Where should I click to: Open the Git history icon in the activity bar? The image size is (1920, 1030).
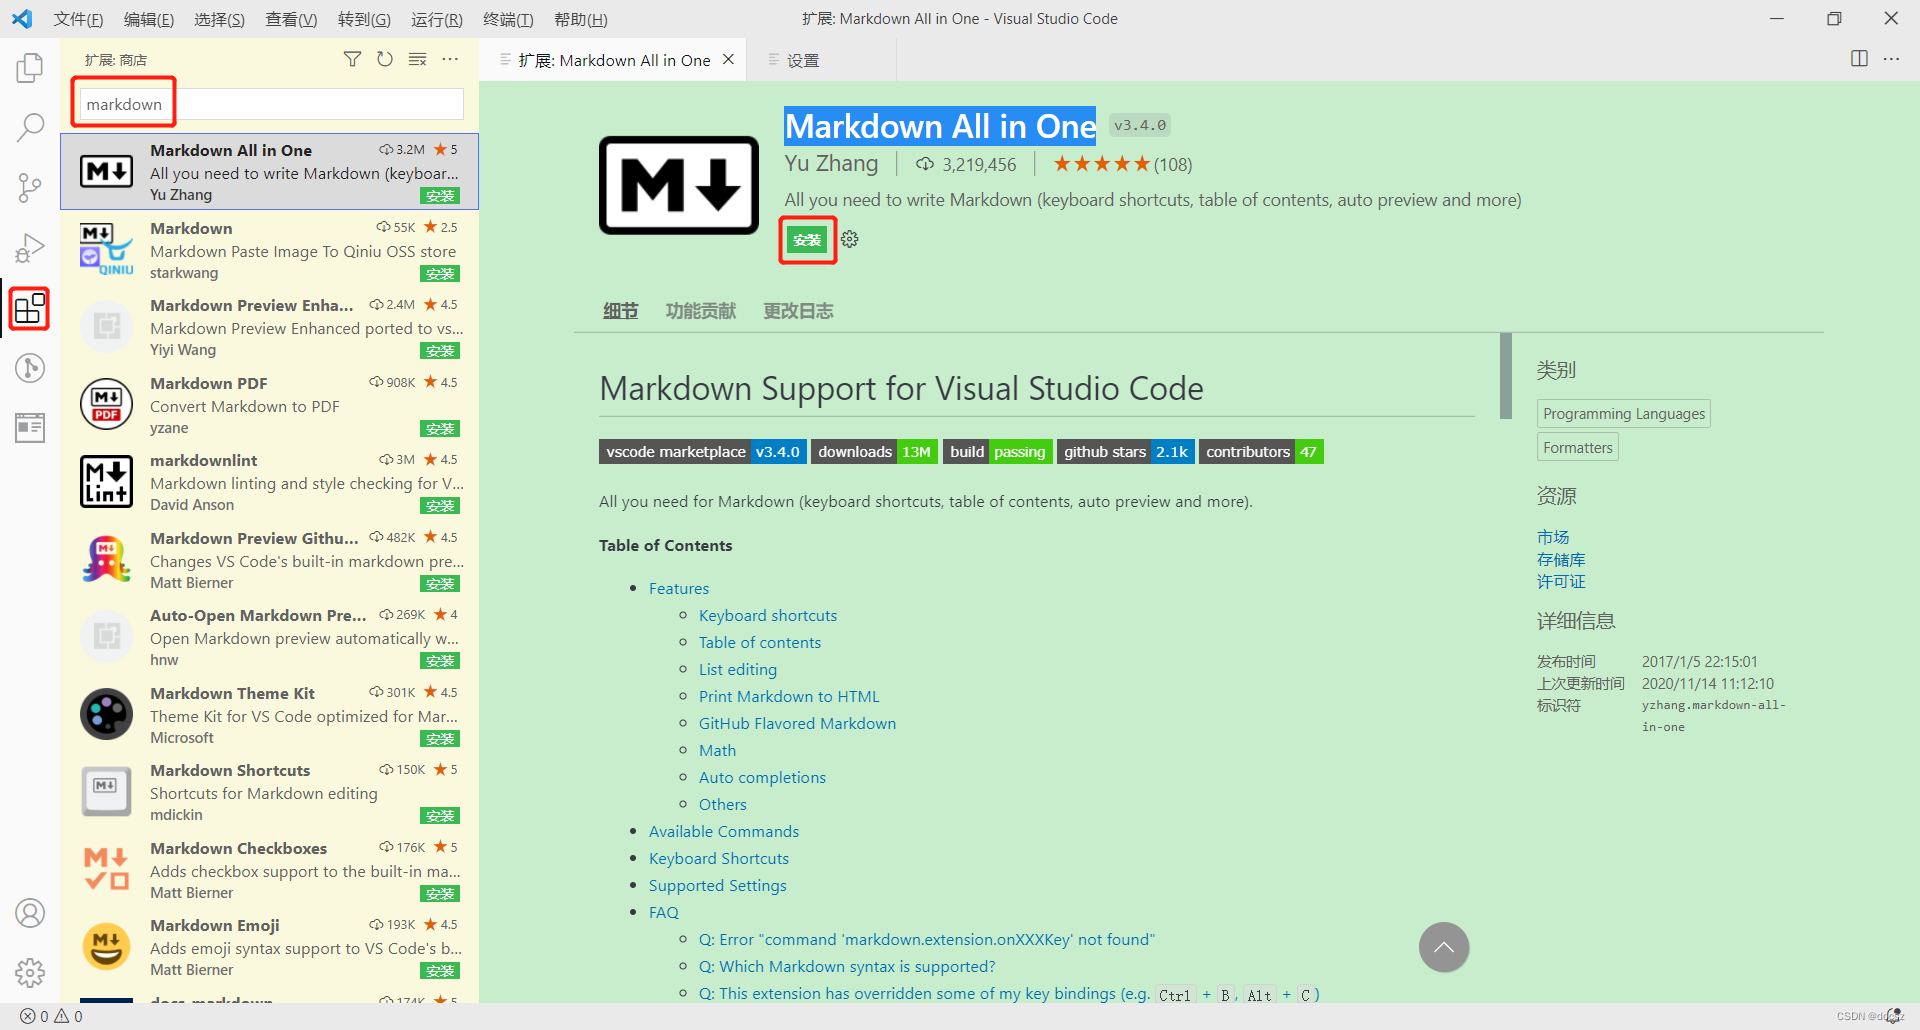(30, 368)
